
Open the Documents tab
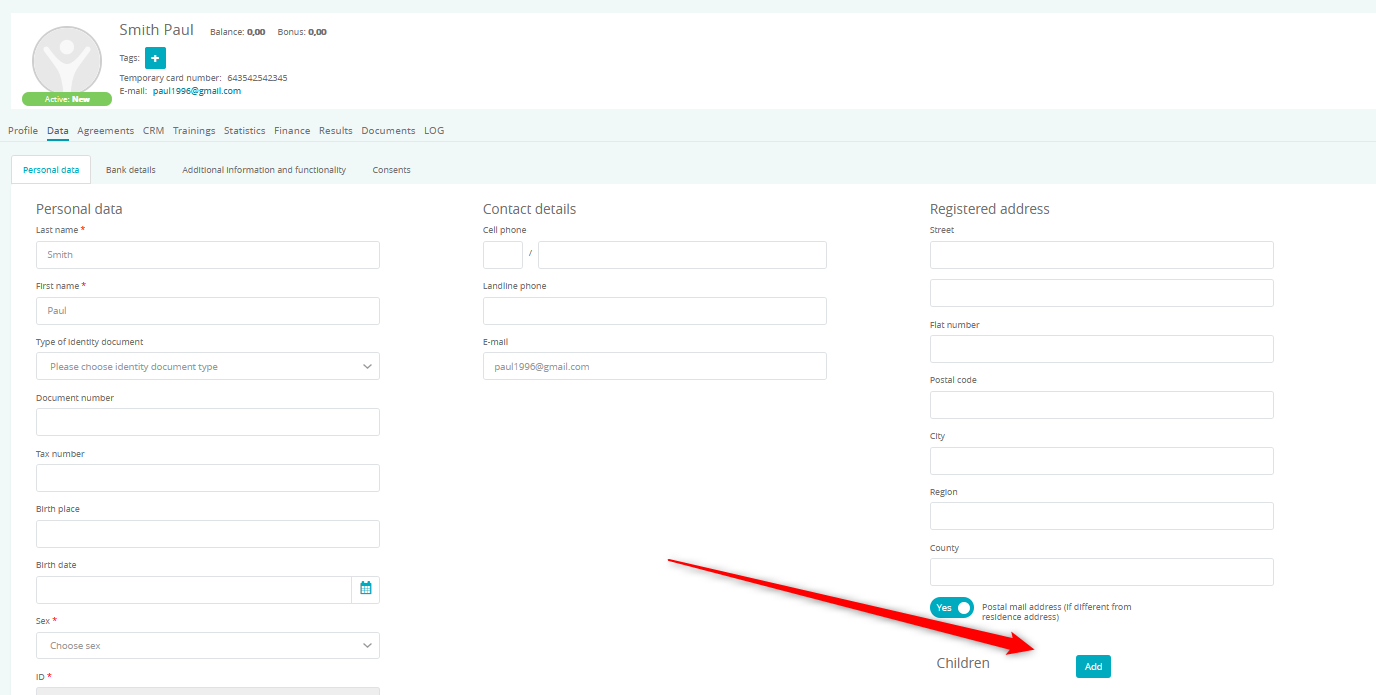pyautogui.click(x=388, y=131)
